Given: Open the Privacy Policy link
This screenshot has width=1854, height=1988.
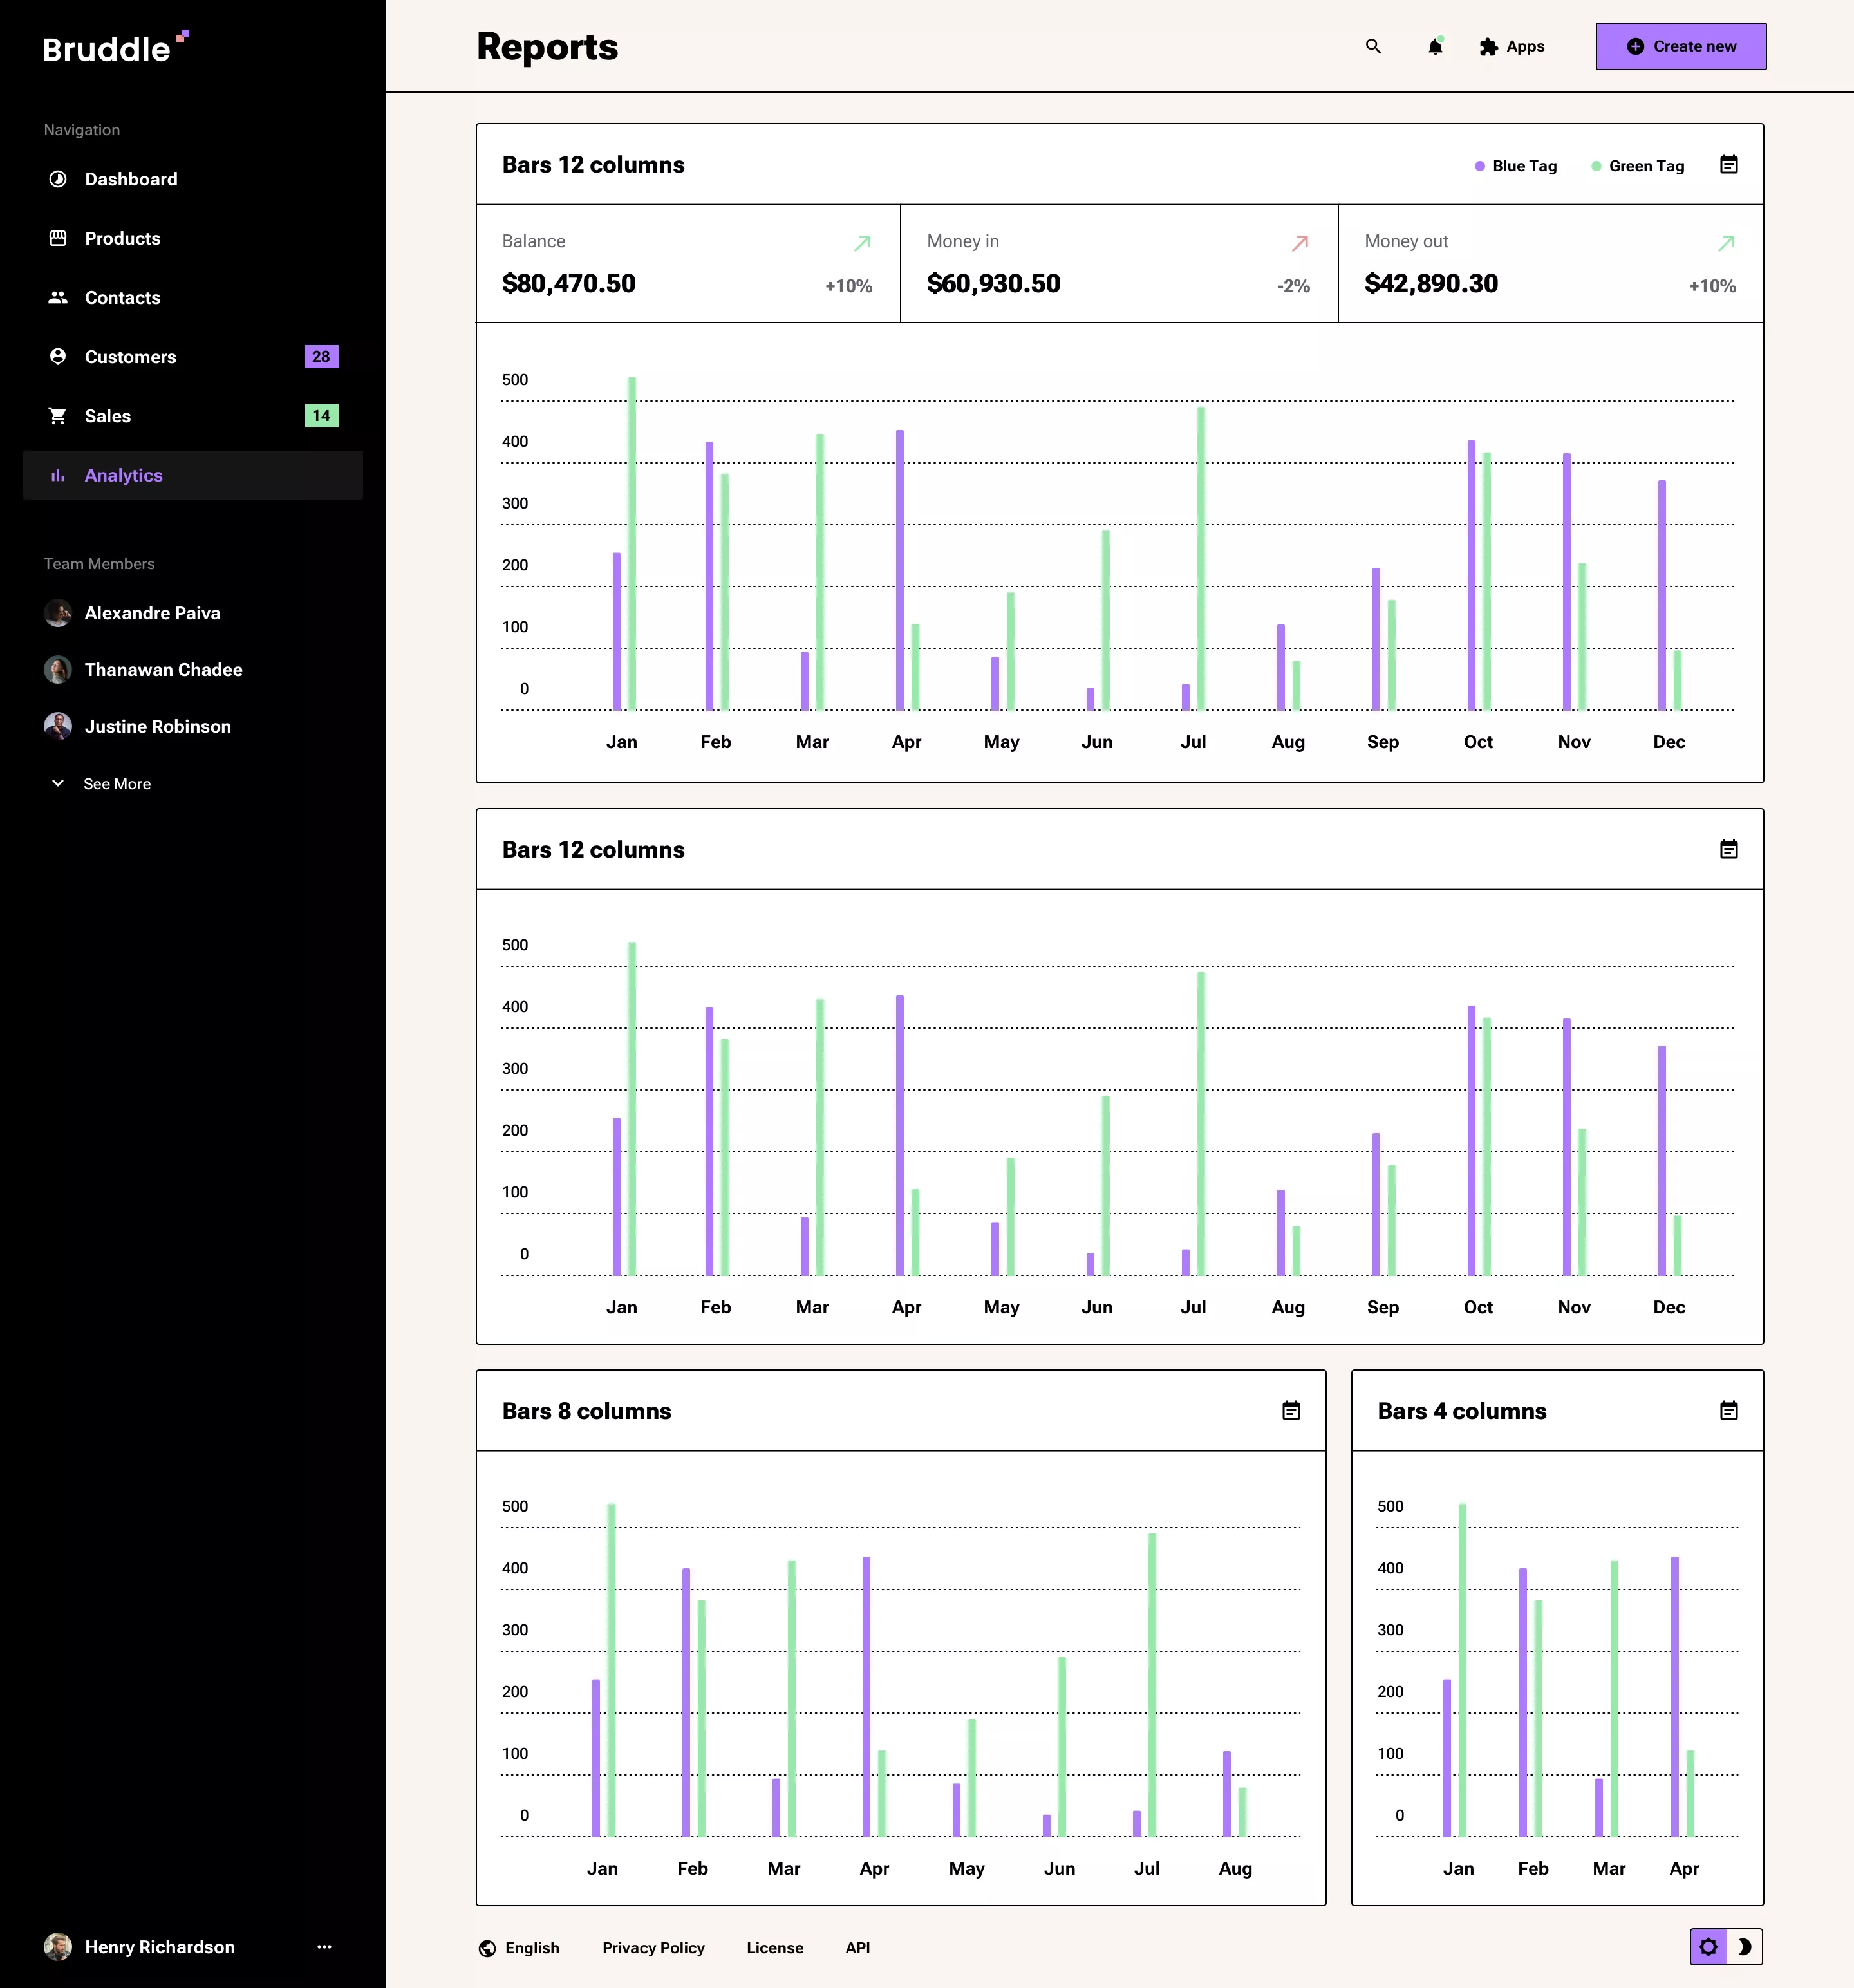Looking at the screenshot, I should 653,1947.
